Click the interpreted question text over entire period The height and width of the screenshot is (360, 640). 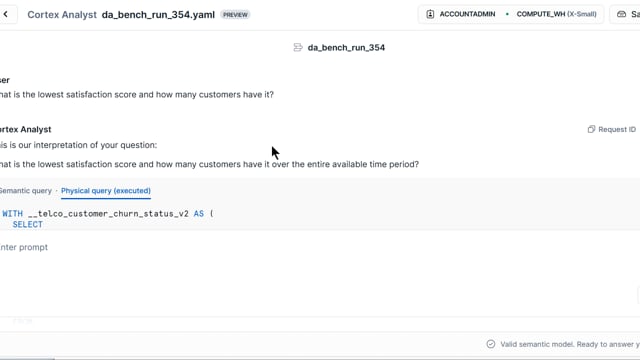pyautogui.click(x=209, y=164)
